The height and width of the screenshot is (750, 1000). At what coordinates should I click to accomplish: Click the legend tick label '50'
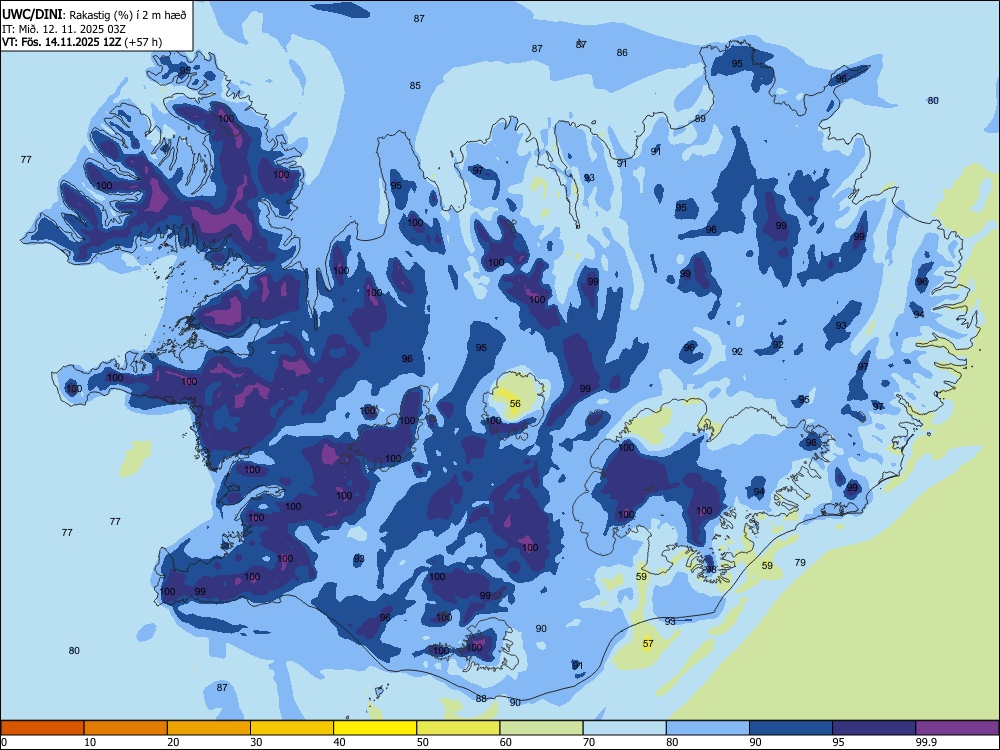tap(422, 742)
